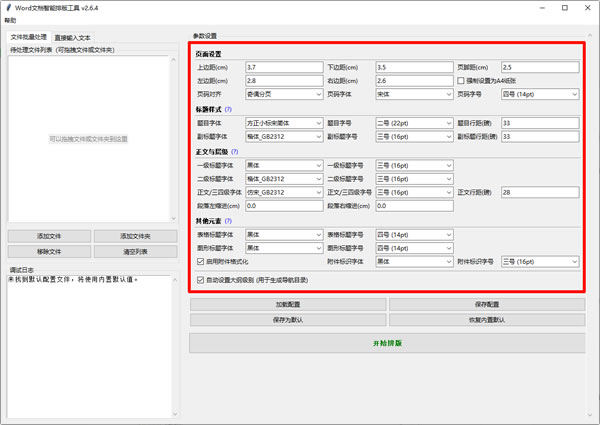Image resolution: width=600 pixels, height=425 pixels.
Task: Click the (?) help icon beside 标题样式
Action: [x=229, y=108]
